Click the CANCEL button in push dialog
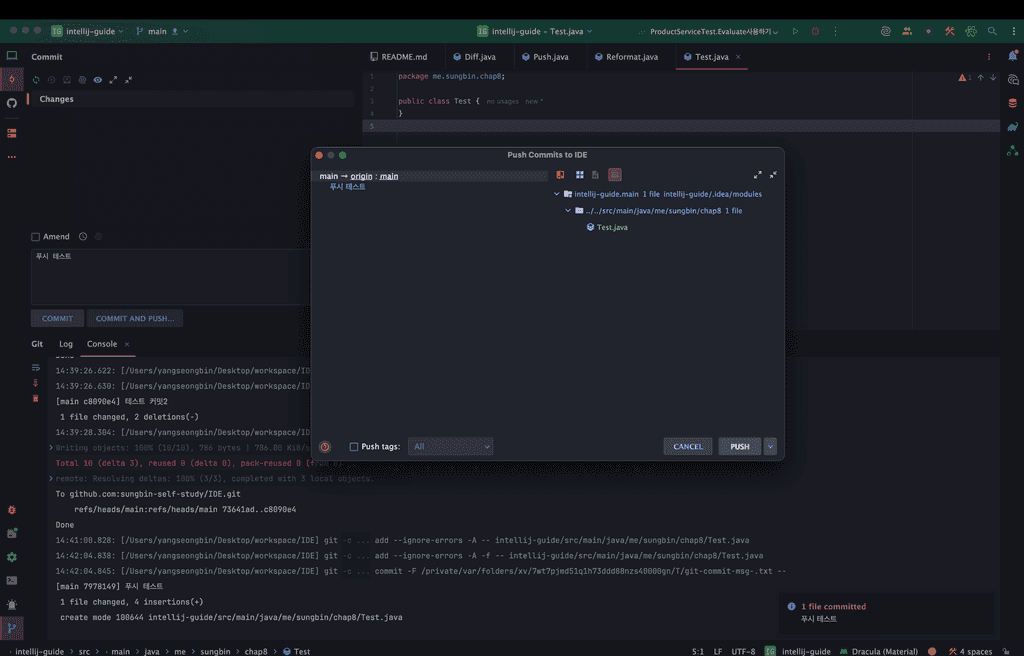 click(687, 447)
